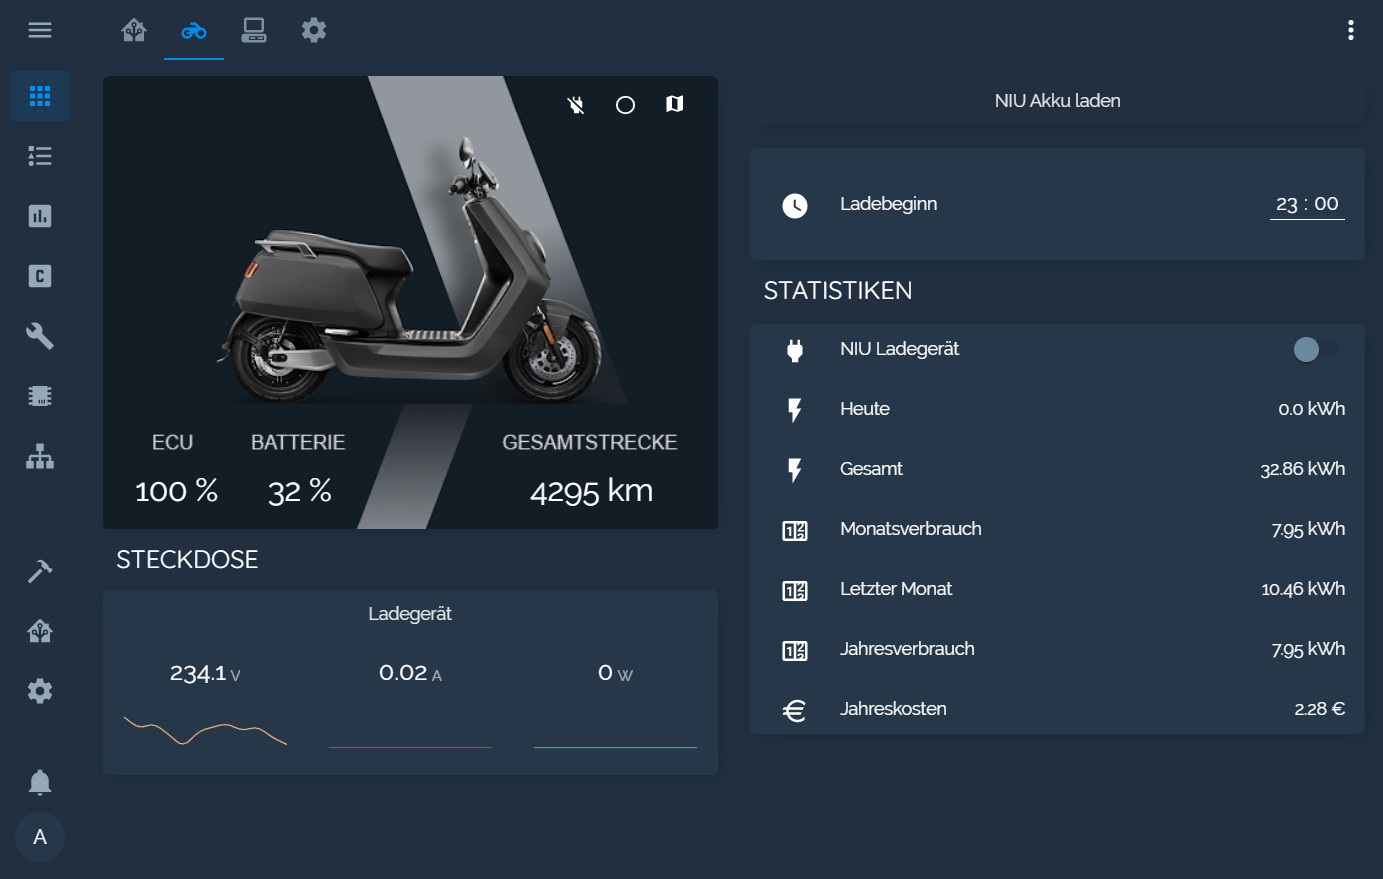Viewport: 1383px width, 879px height.
Task: Open developer tools hammer icon
Action: coord(40,571)
